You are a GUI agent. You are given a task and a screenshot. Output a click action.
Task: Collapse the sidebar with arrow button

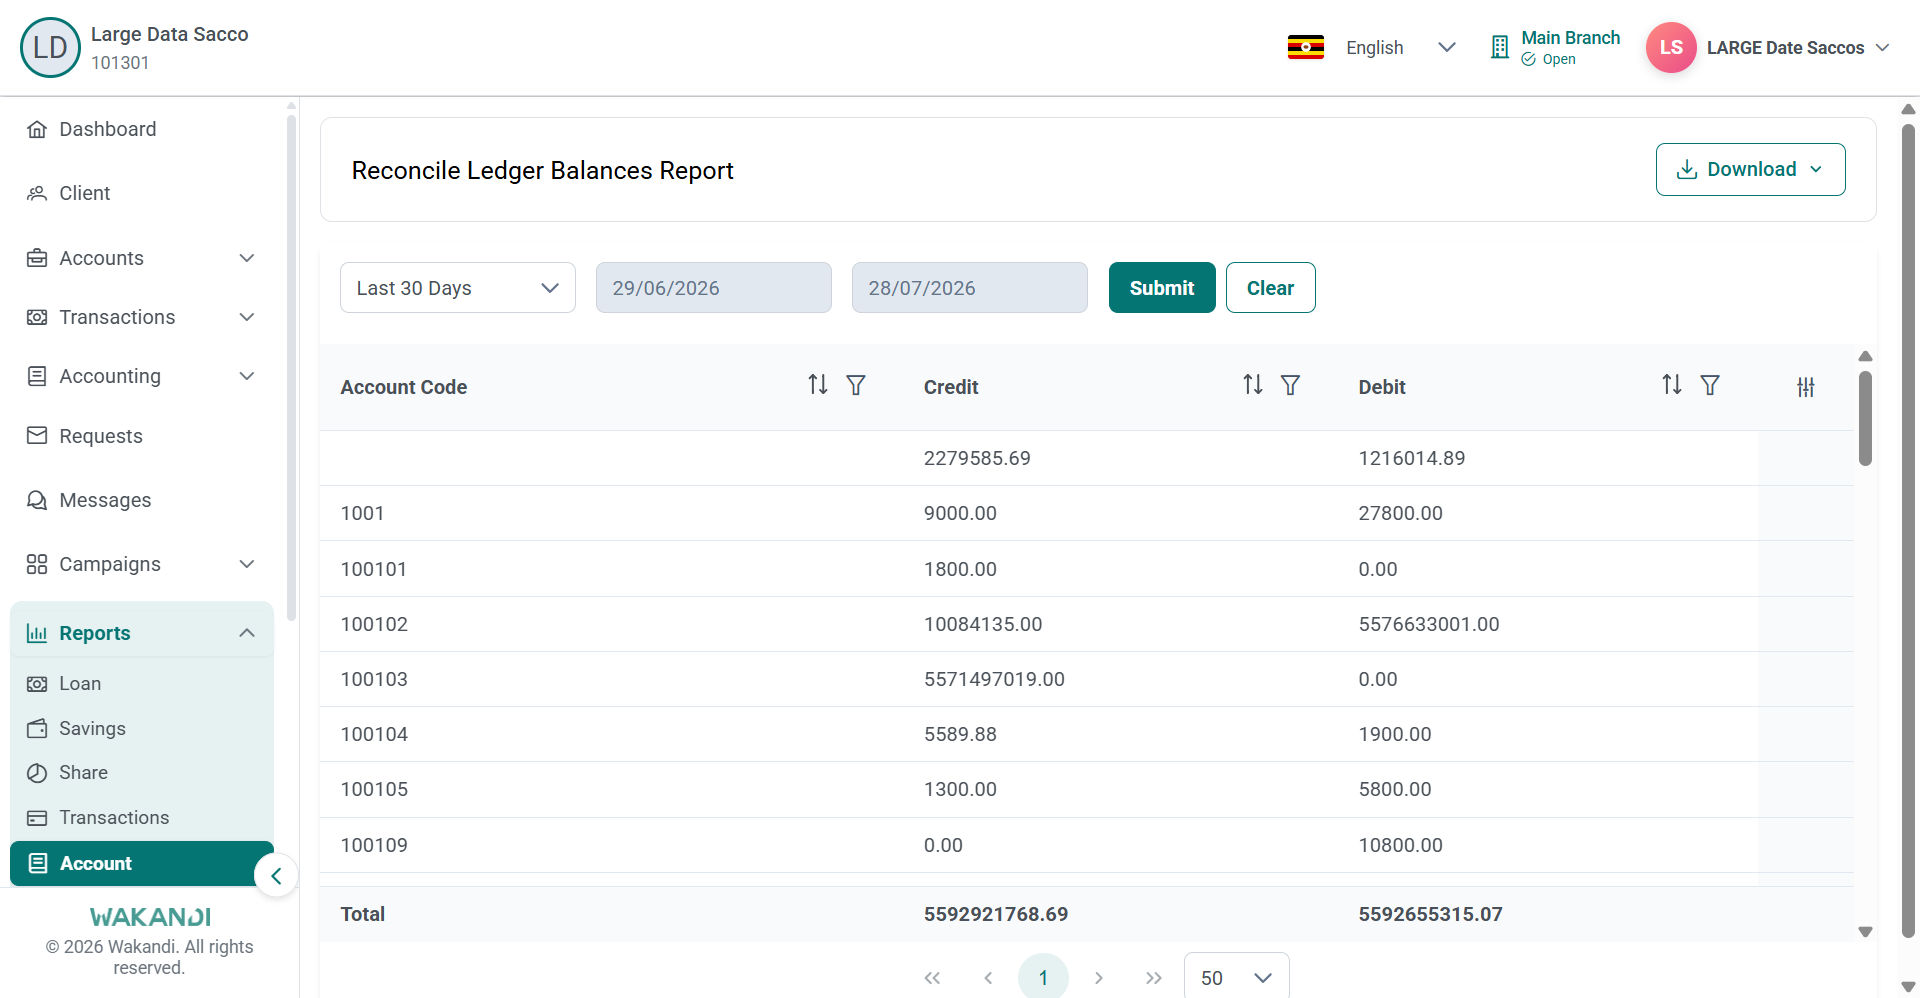(276, 876)
